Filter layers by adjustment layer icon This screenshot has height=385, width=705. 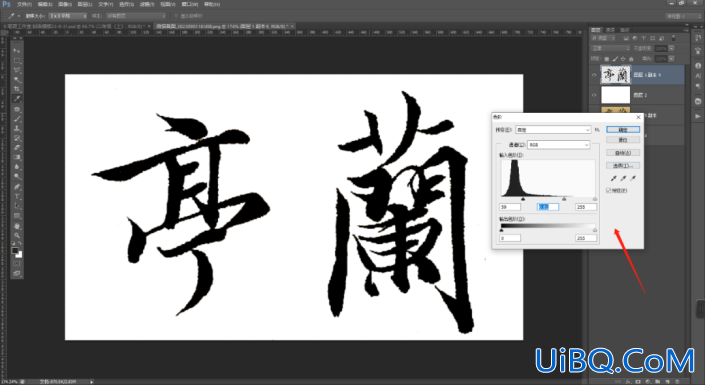635,38
